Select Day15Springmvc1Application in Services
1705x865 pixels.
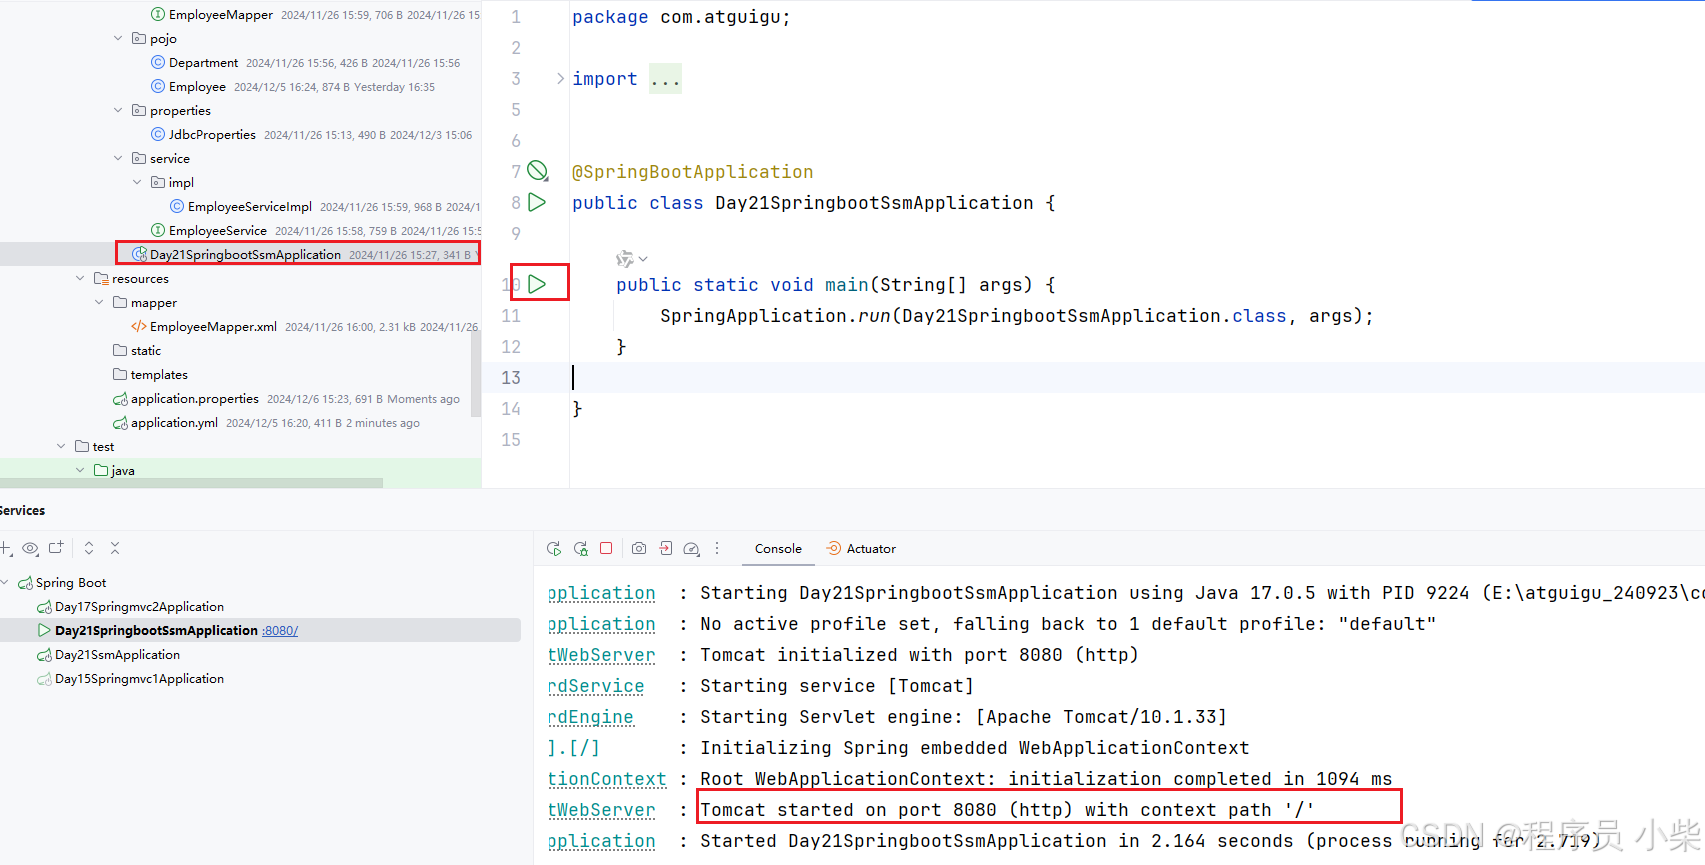click(139, 678)
